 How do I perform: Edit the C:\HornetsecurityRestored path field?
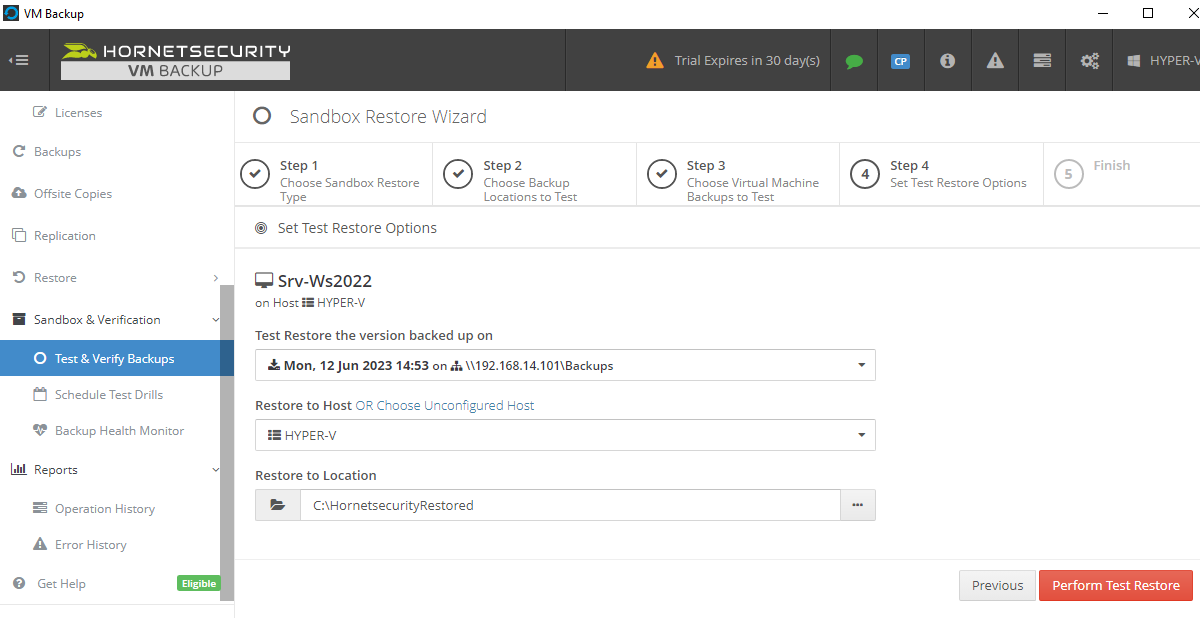pos(570,505)
